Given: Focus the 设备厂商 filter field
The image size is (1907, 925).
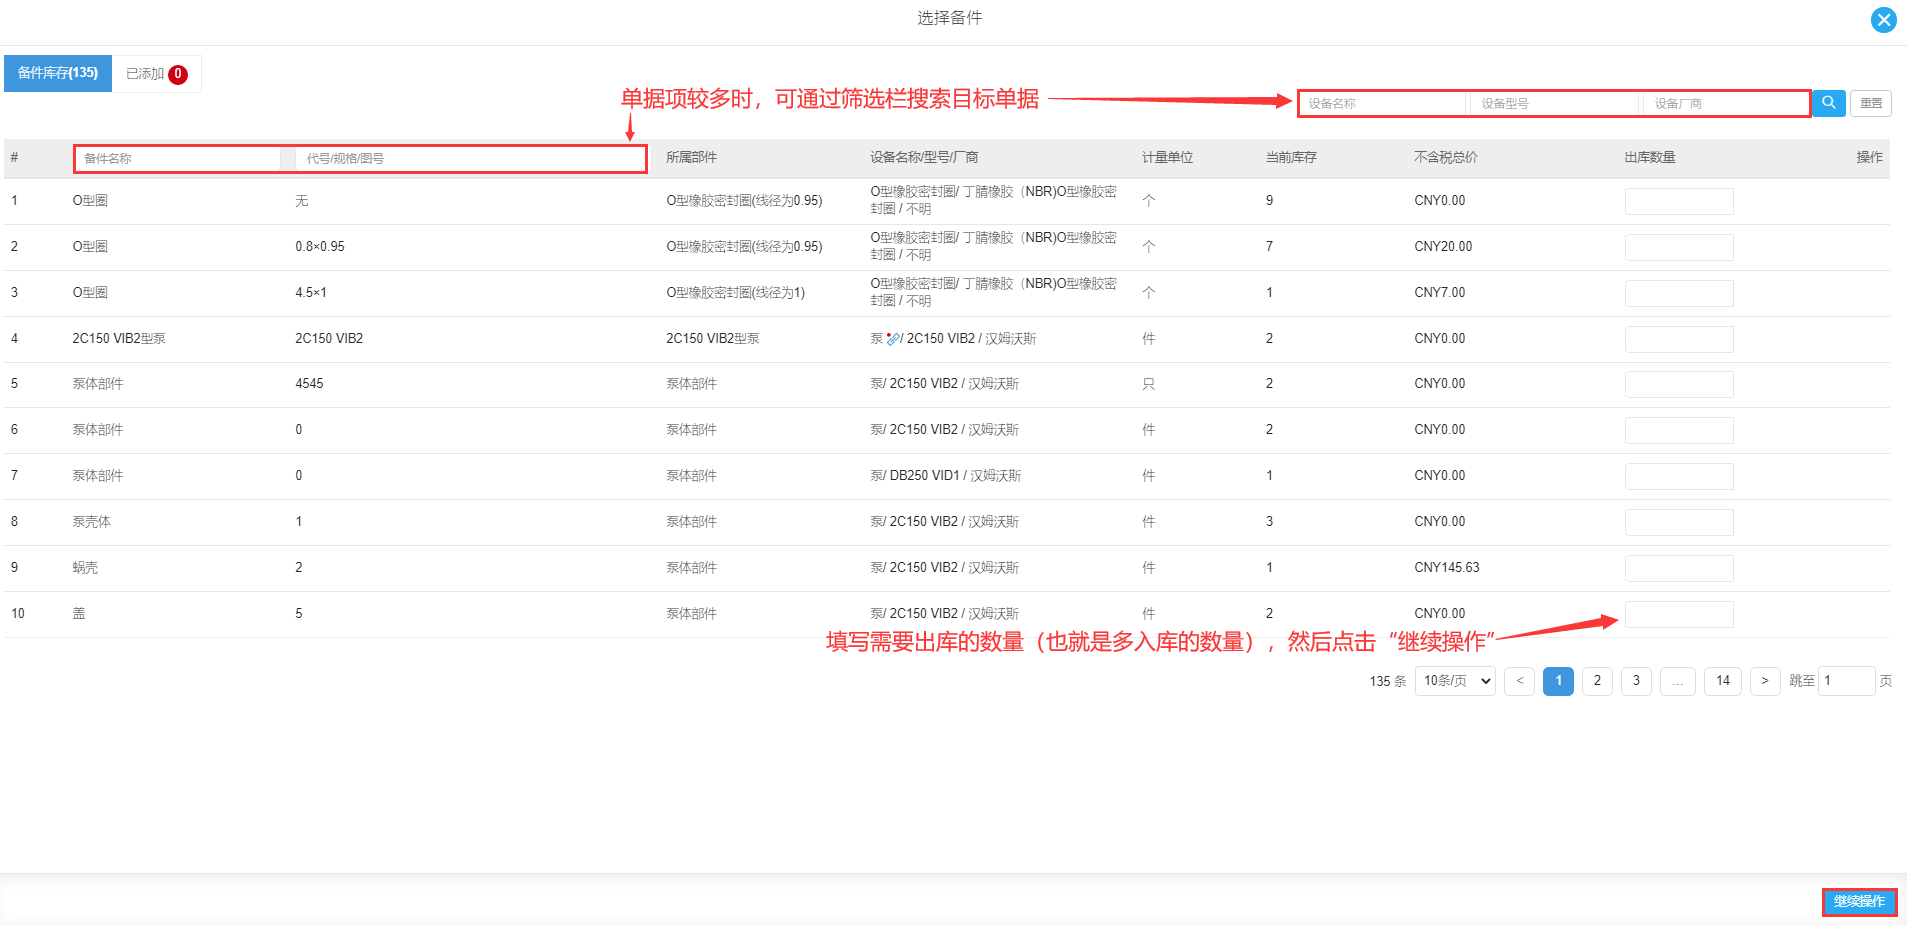Looking at the screenshot, I should pos(1727,103).
